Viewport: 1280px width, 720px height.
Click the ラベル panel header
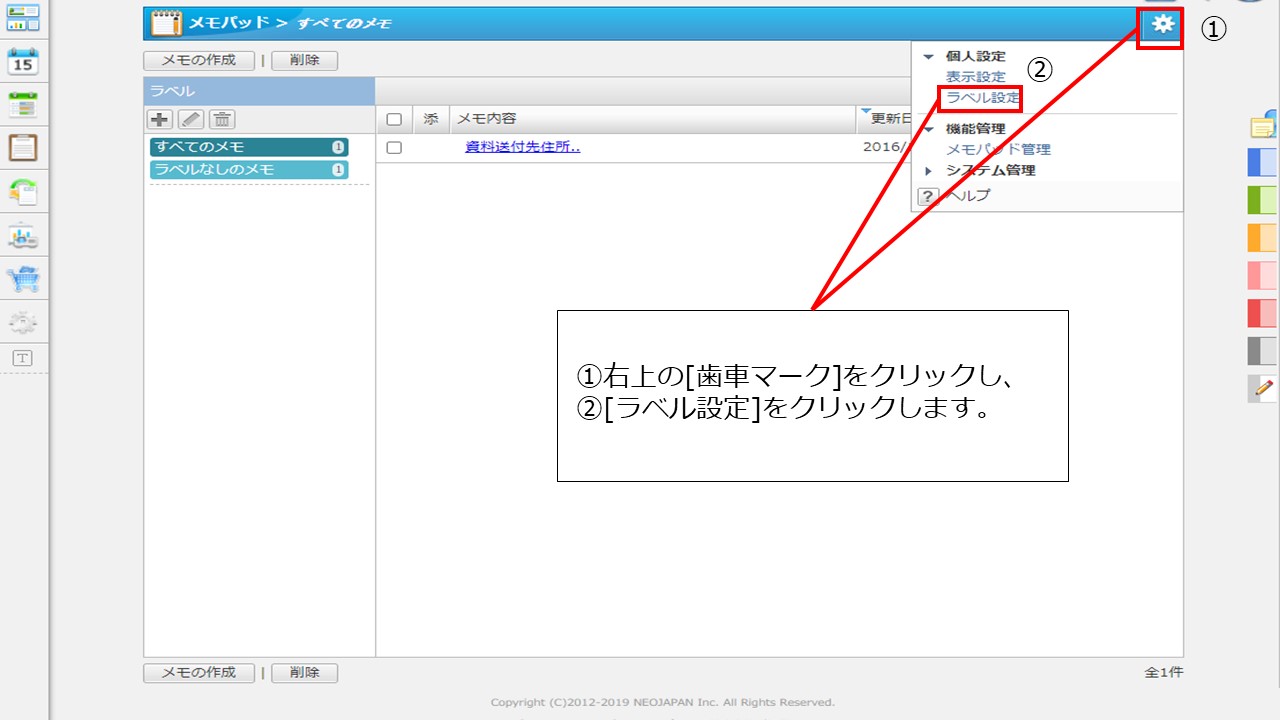[x=259, y=91]
